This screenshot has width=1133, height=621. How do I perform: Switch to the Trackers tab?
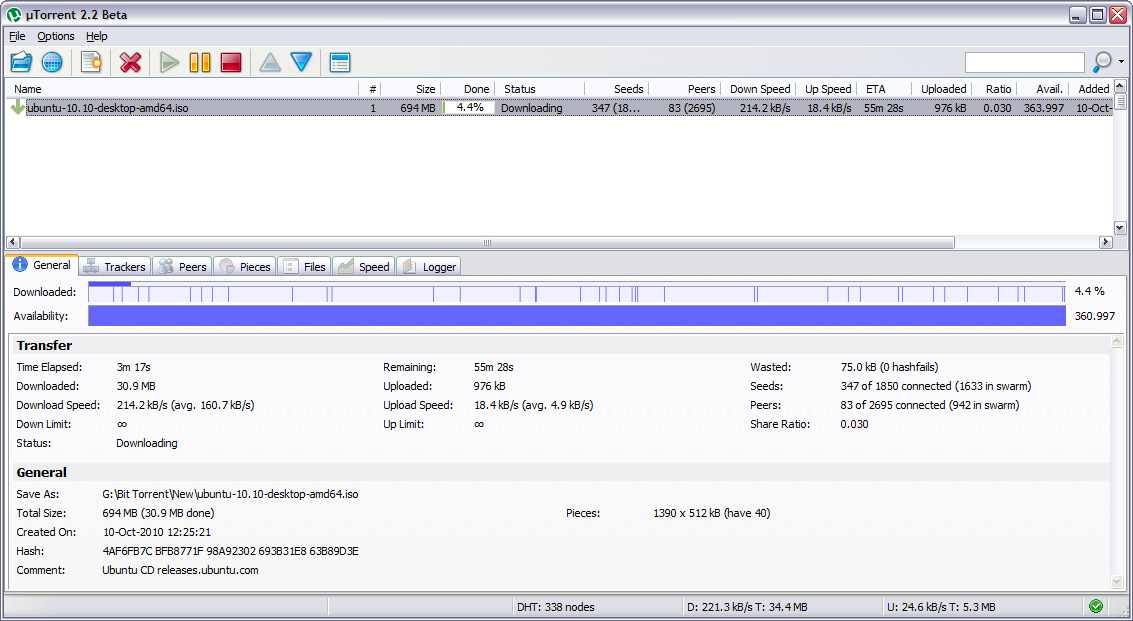pos(114,267)
